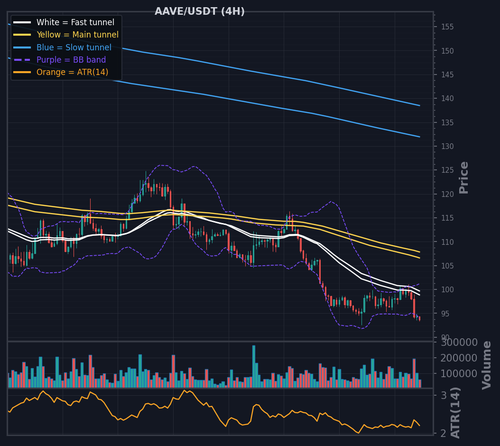The height and width of the screenshot is (446, 500).
Task: Click the 110 price axis label
Action: pos(447,242)
